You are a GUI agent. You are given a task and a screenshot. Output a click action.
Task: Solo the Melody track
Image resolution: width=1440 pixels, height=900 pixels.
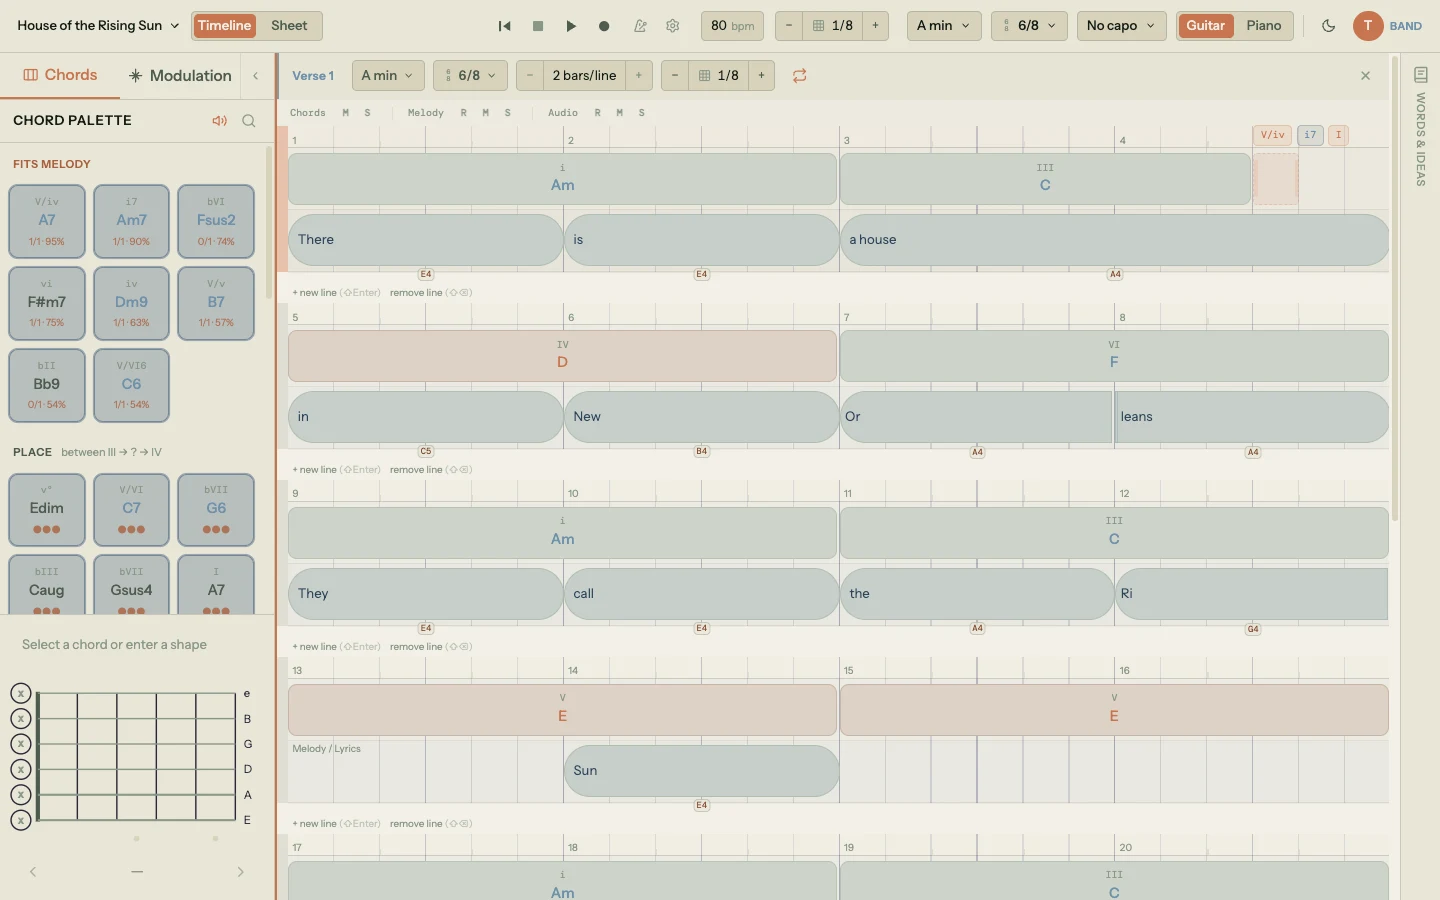point(507,113)
